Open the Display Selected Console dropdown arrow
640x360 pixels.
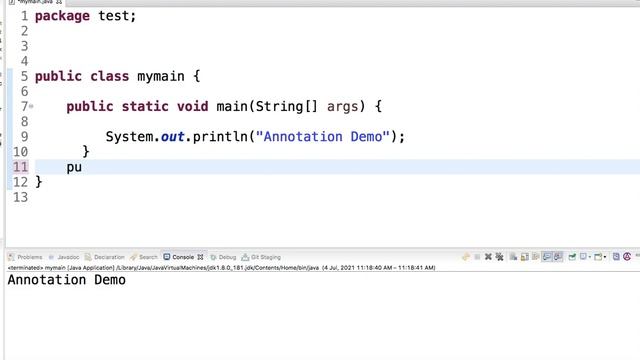tap(590, 257)
